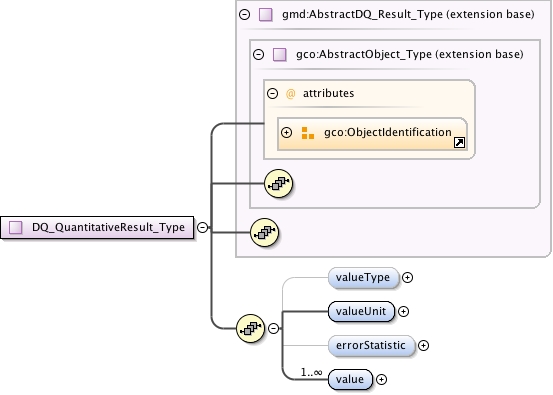Click the @ attributes icon

pyautogui.click(x=290, y=94)
